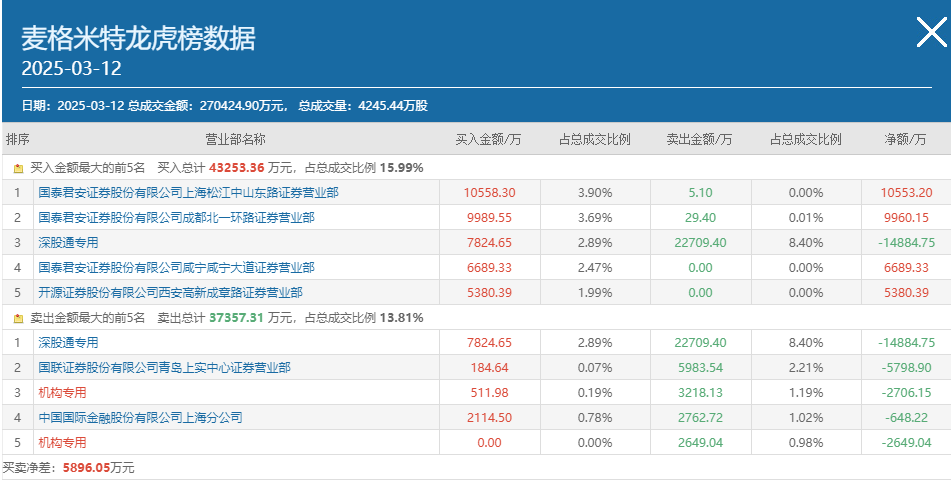Click the icon beside 卖出金额最大的前5名
Viewport: 951px width, 480px height.
point(19,318)
